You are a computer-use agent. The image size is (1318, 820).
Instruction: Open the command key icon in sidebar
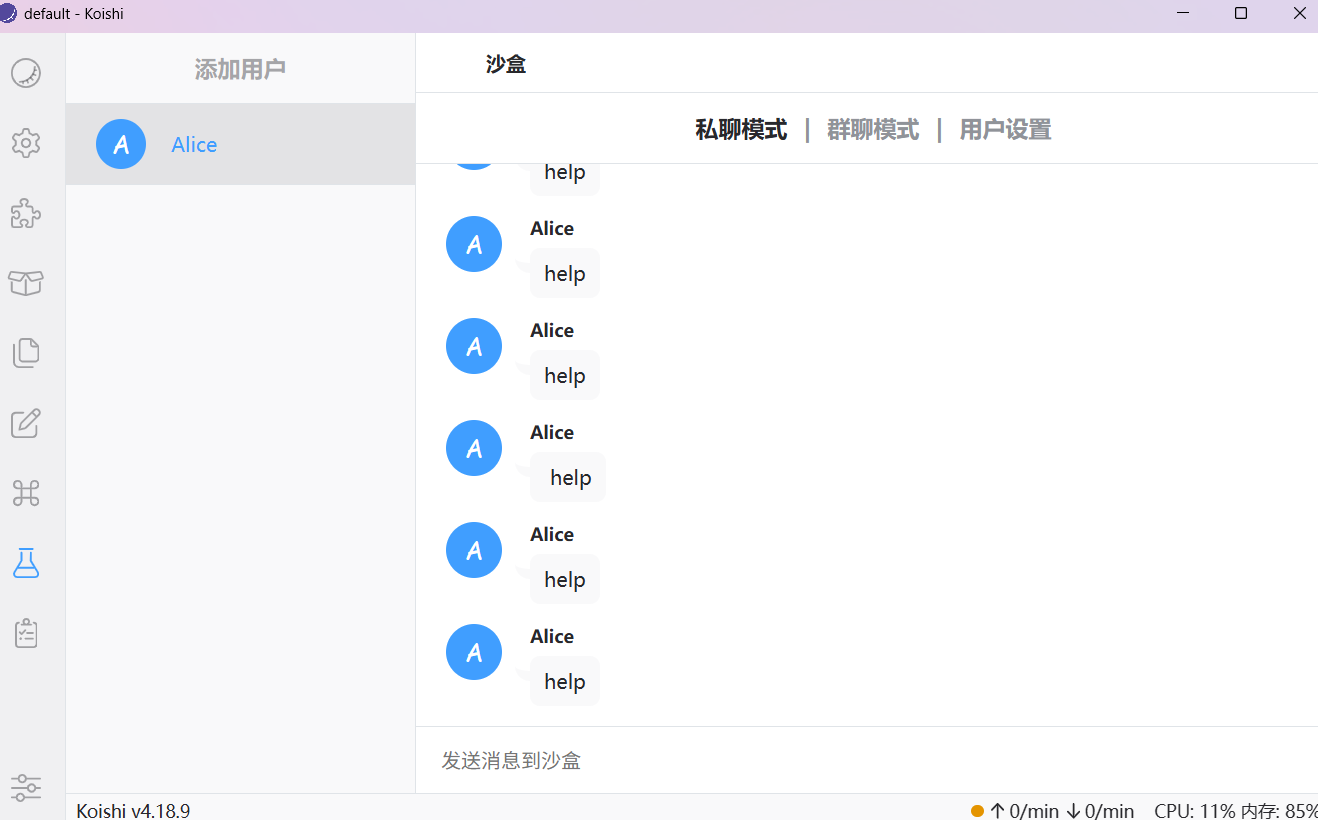click(26, 493)
